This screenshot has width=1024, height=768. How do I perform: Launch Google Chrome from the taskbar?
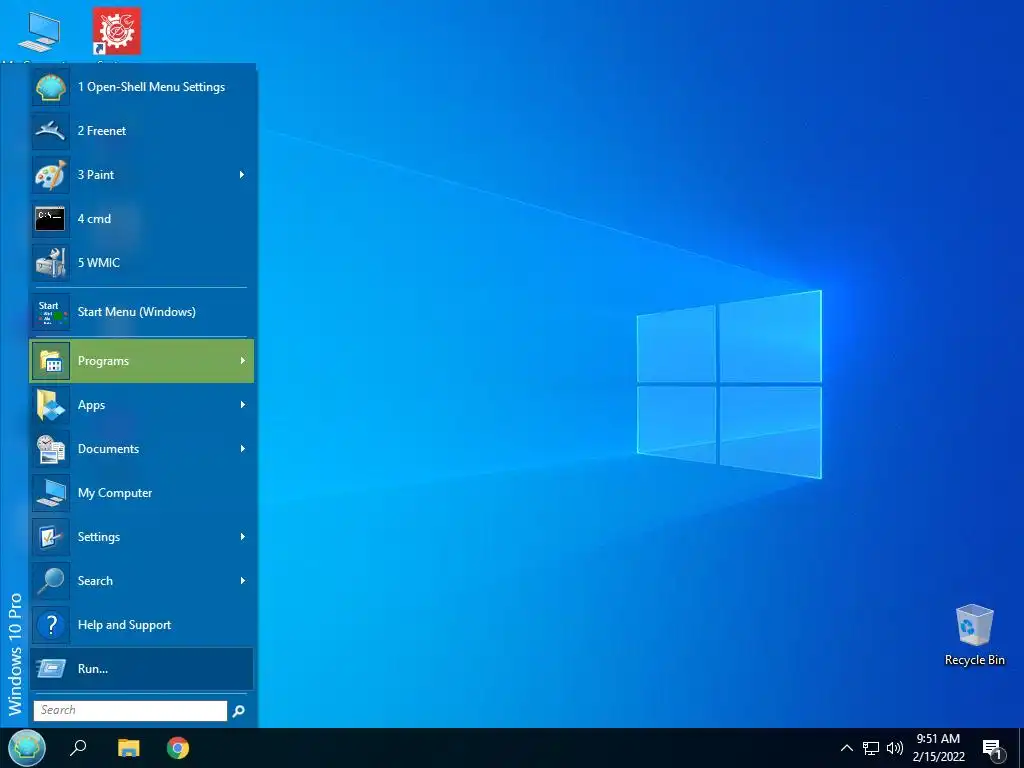point(178,748)
